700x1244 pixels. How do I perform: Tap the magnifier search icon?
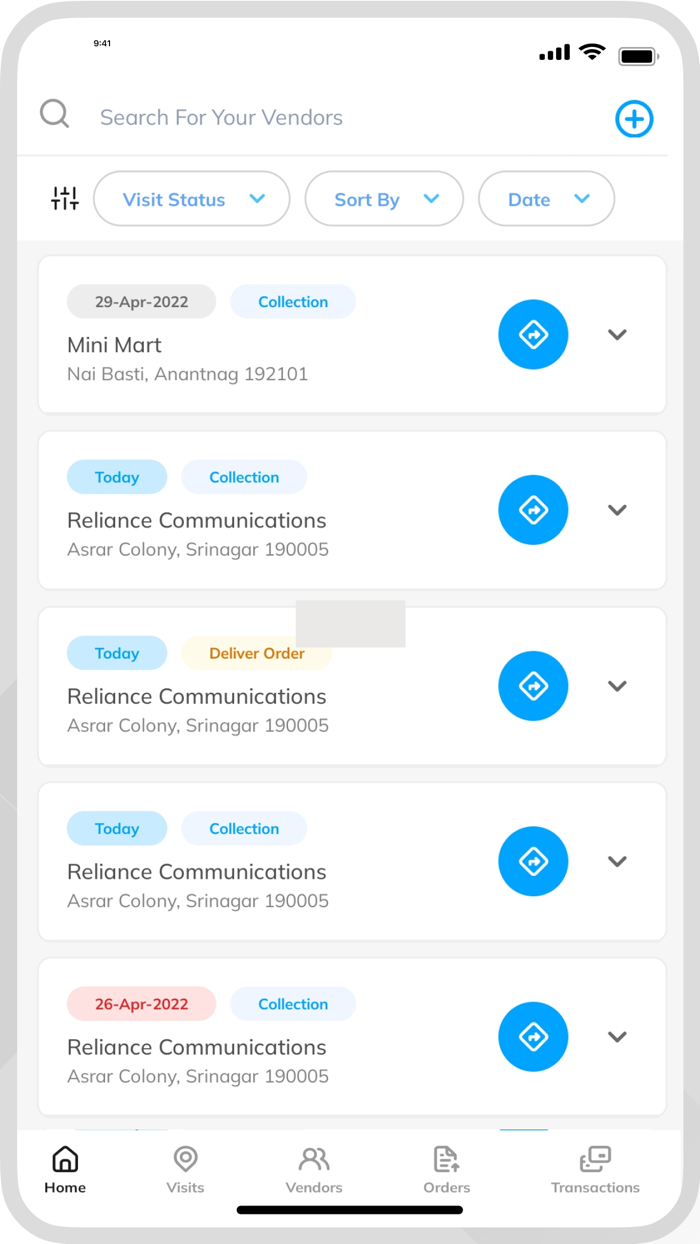click(55, 115)
